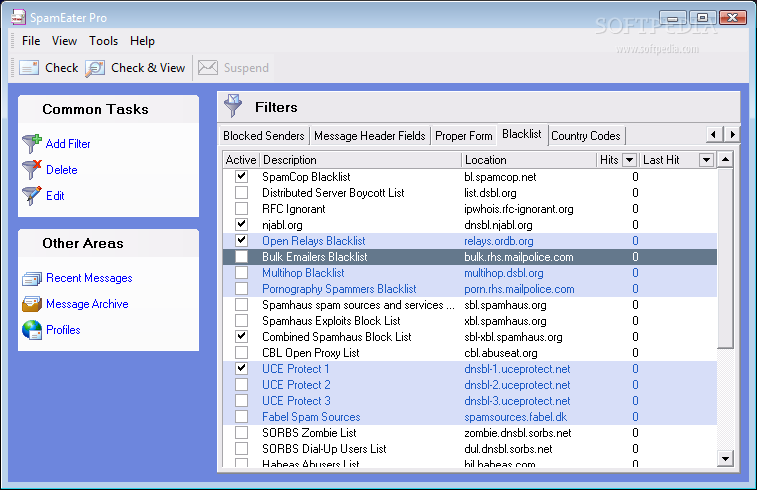Click the Check envelope toolbar icon

[x=29, y=68]
